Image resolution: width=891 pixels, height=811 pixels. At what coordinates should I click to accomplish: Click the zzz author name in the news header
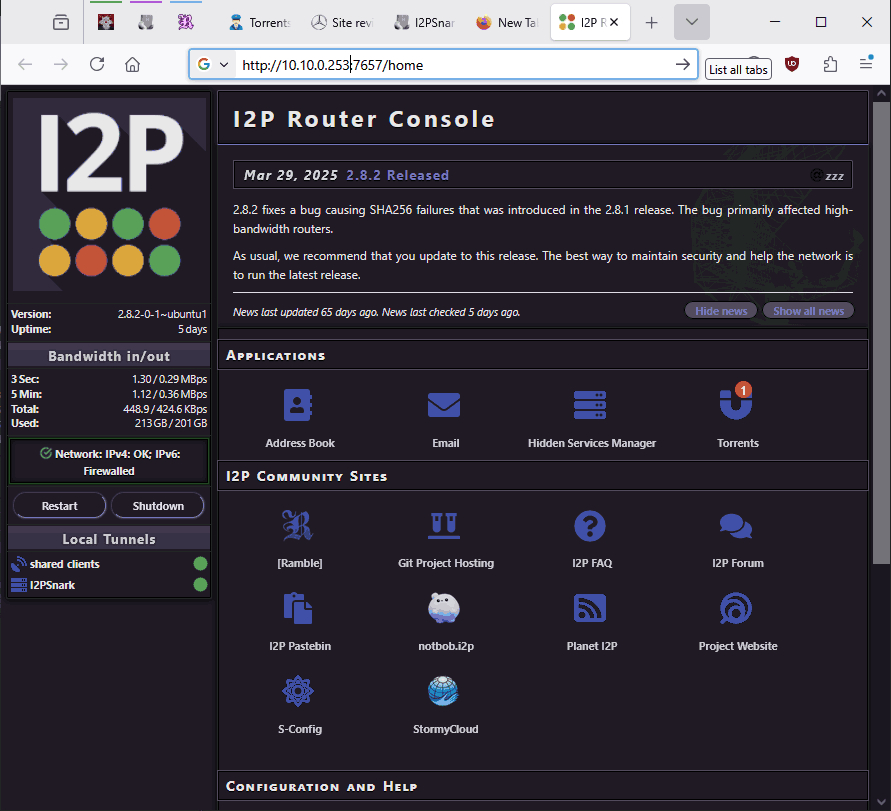pos(834,176)
